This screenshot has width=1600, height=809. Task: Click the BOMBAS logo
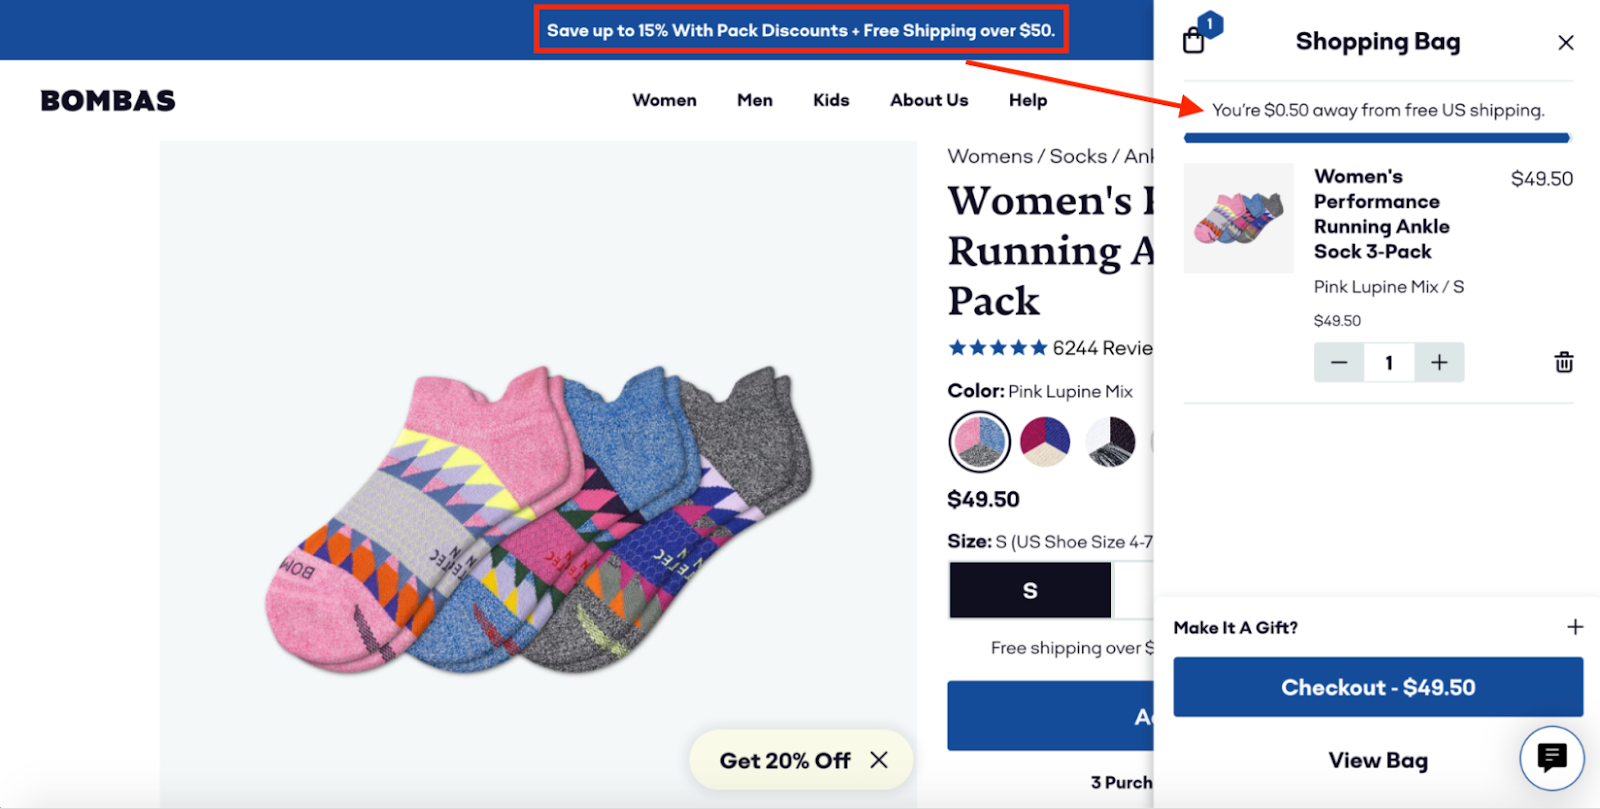108,100
